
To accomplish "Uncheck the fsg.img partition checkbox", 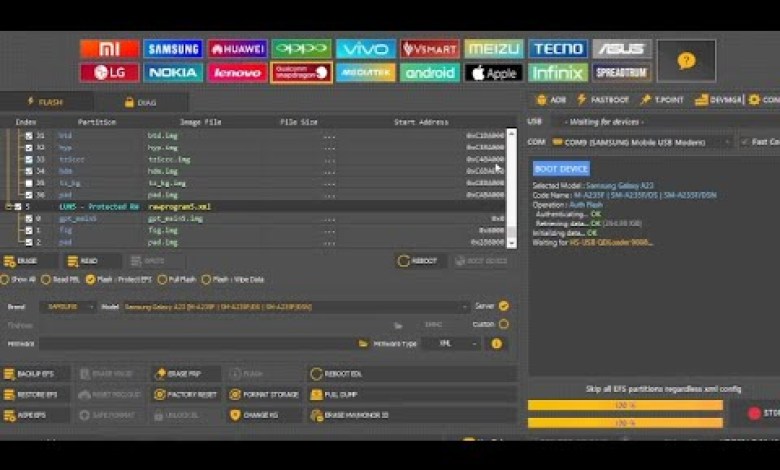I will [29, 230].
